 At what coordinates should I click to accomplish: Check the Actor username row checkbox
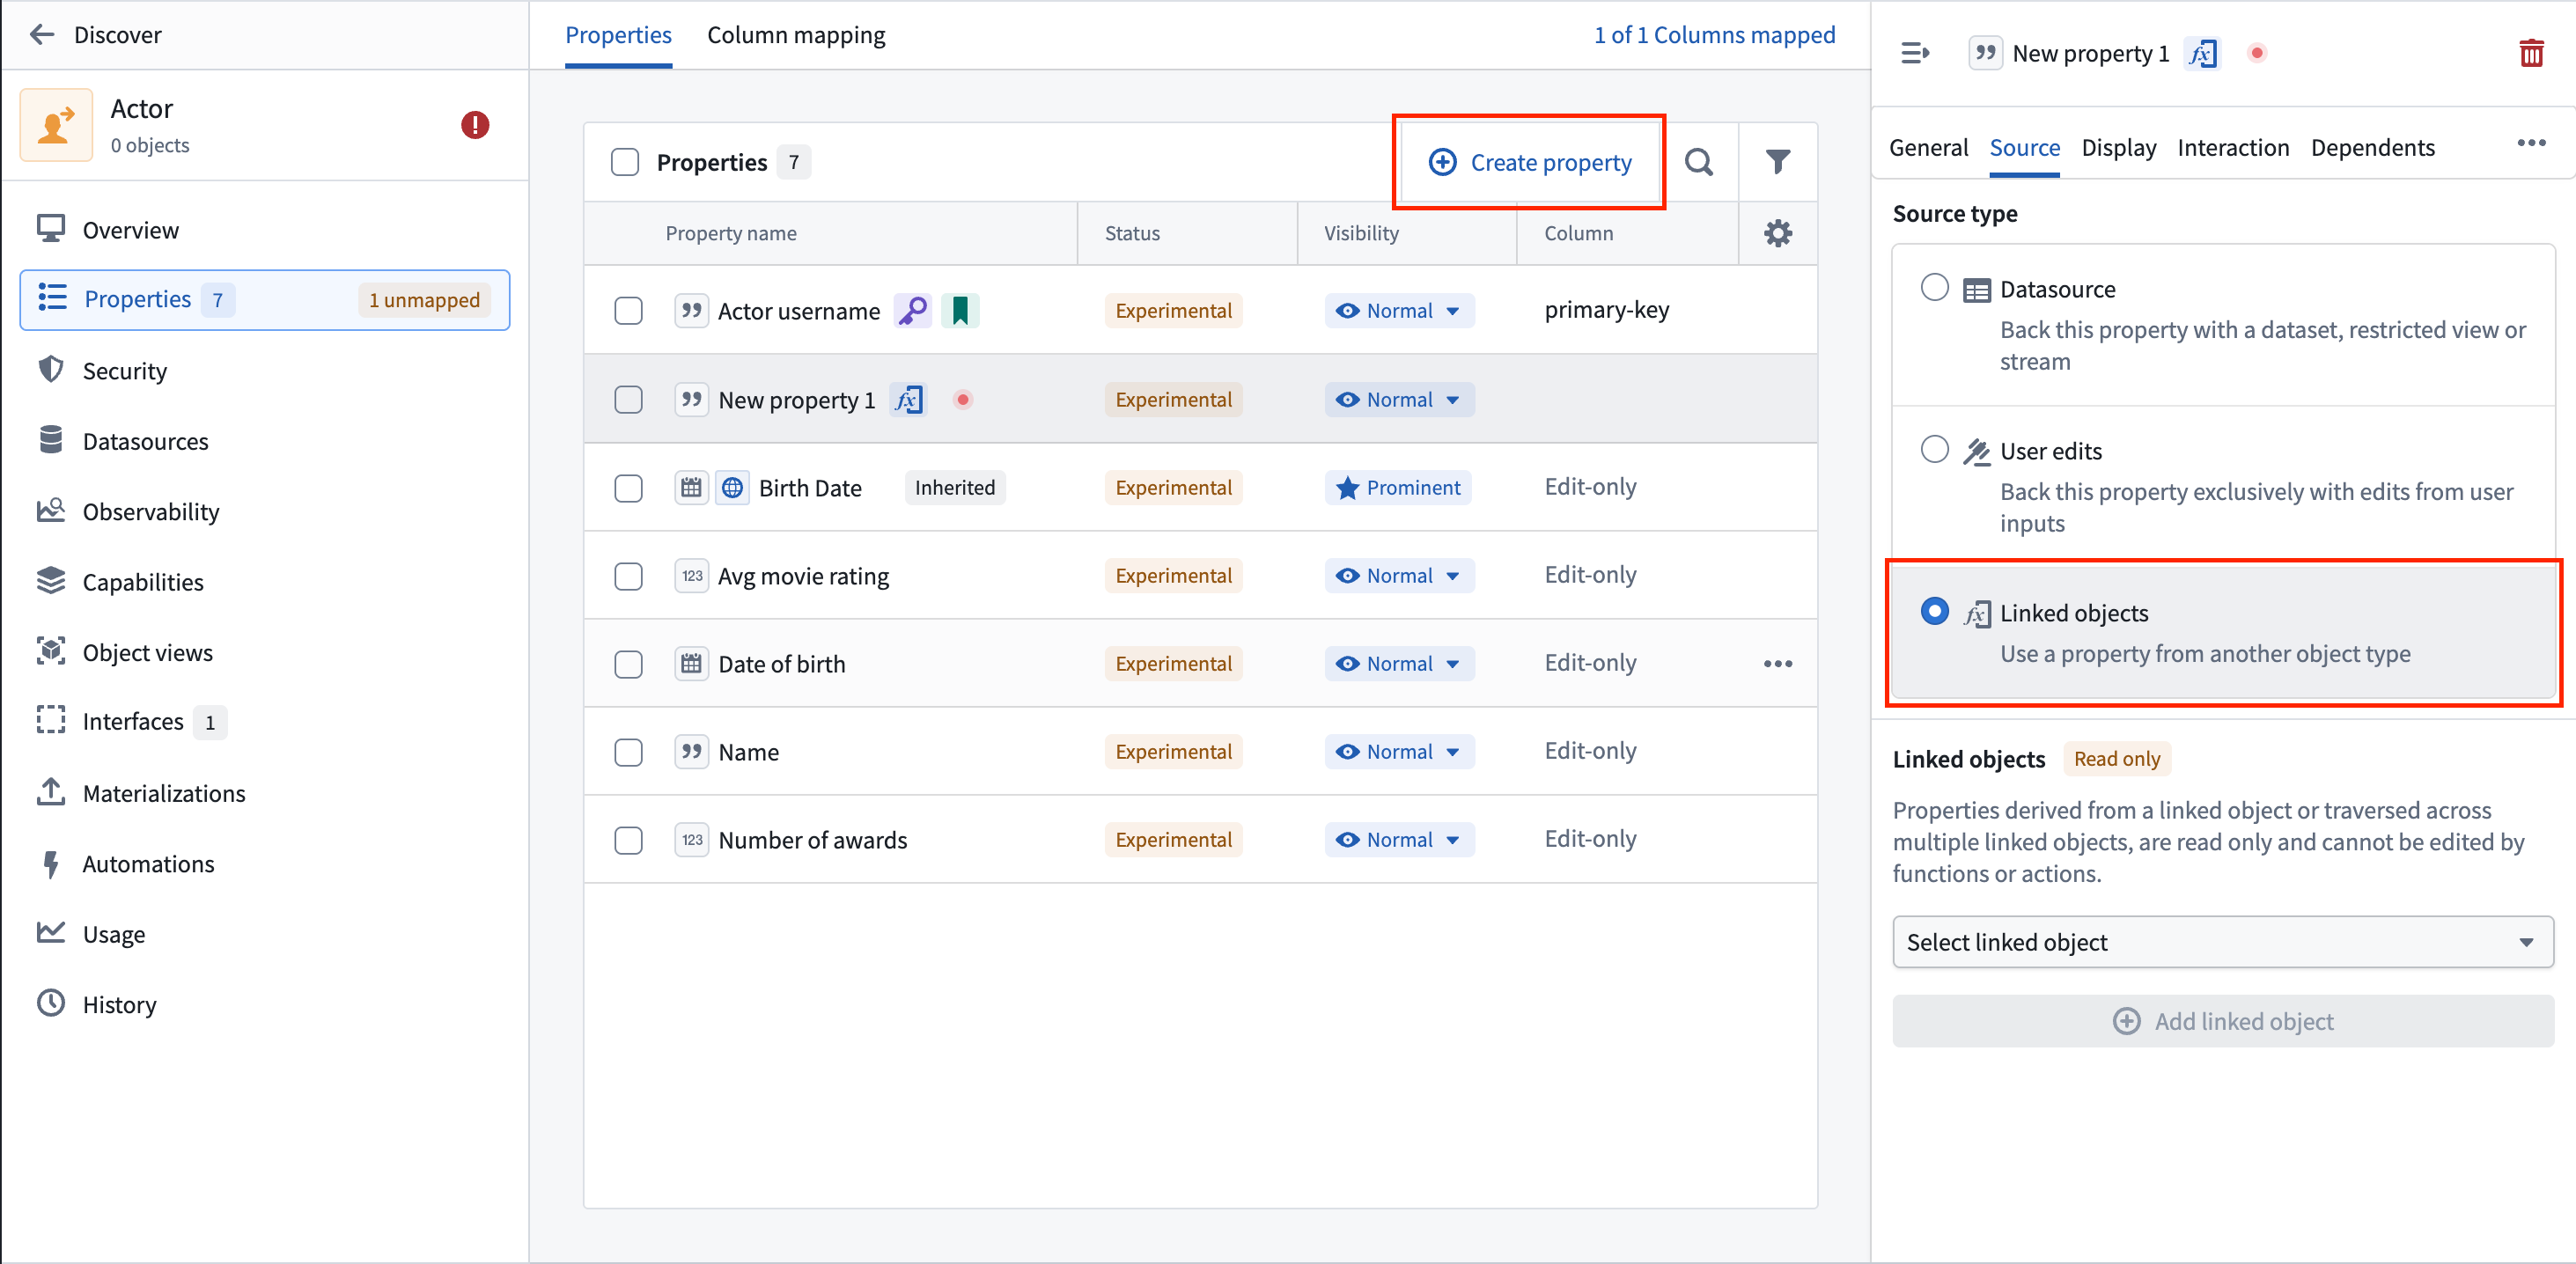pos(628,311)
